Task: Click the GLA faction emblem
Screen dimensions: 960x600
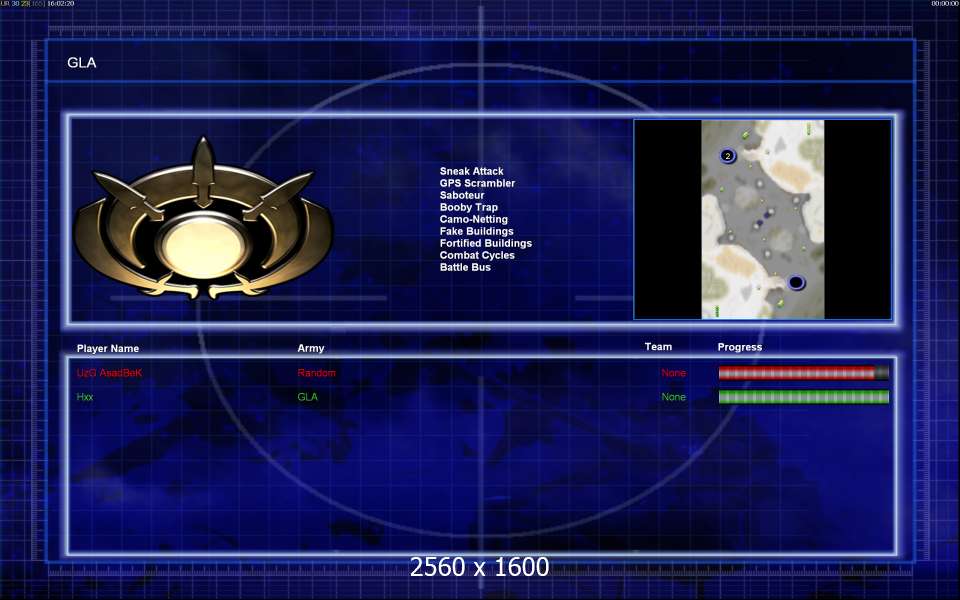Action: (203, 219)
